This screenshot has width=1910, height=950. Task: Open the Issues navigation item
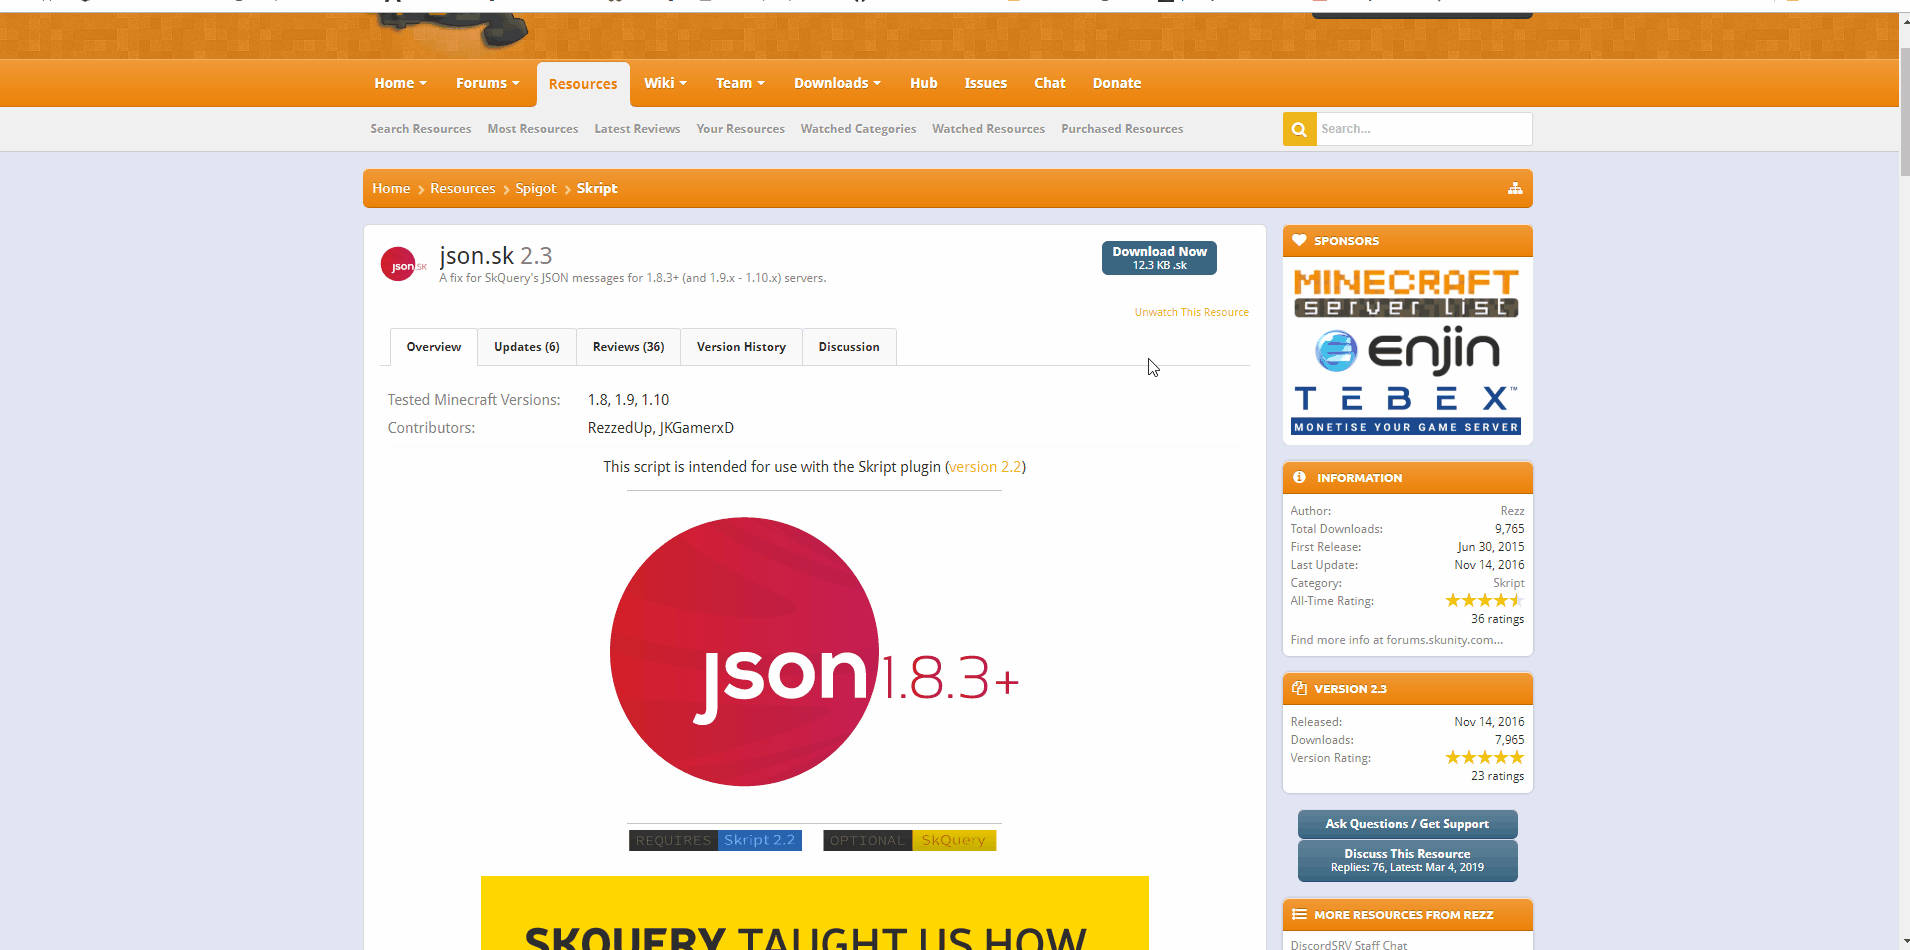click(986, 83)
